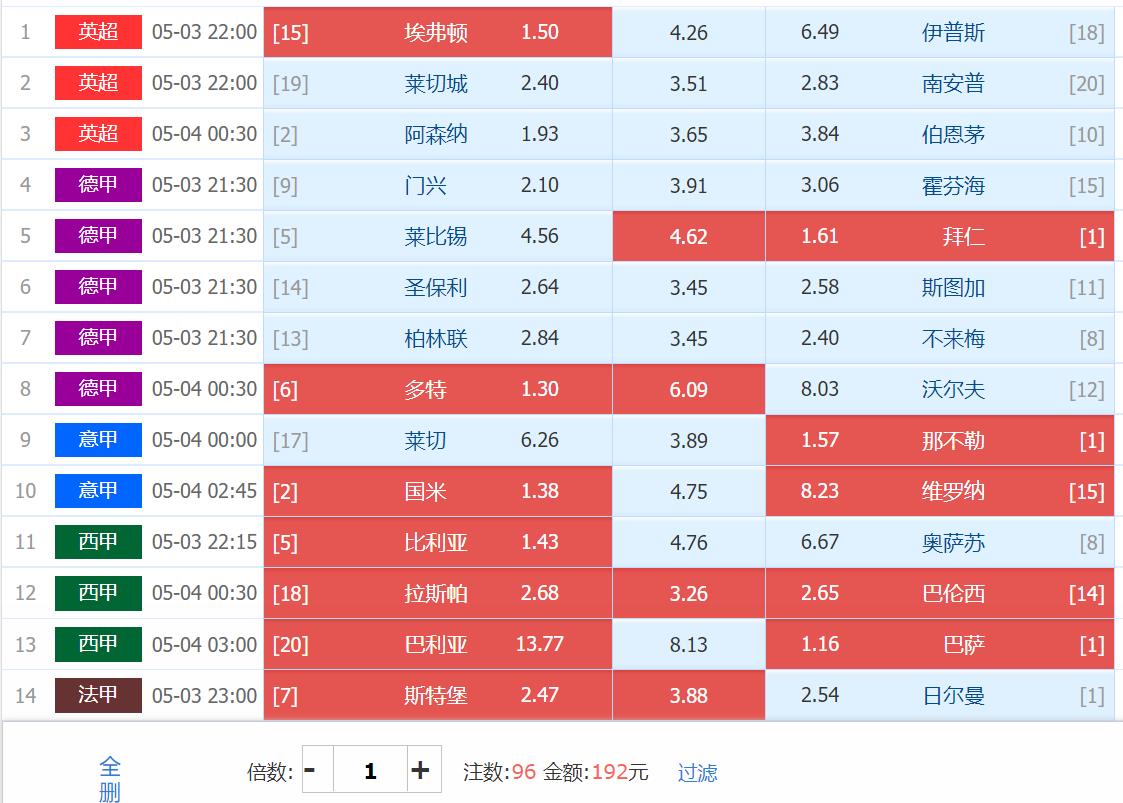Click the 全删 clear-all link
The height and width of the screenshot is (803, 1123).
tap(110, 779)
